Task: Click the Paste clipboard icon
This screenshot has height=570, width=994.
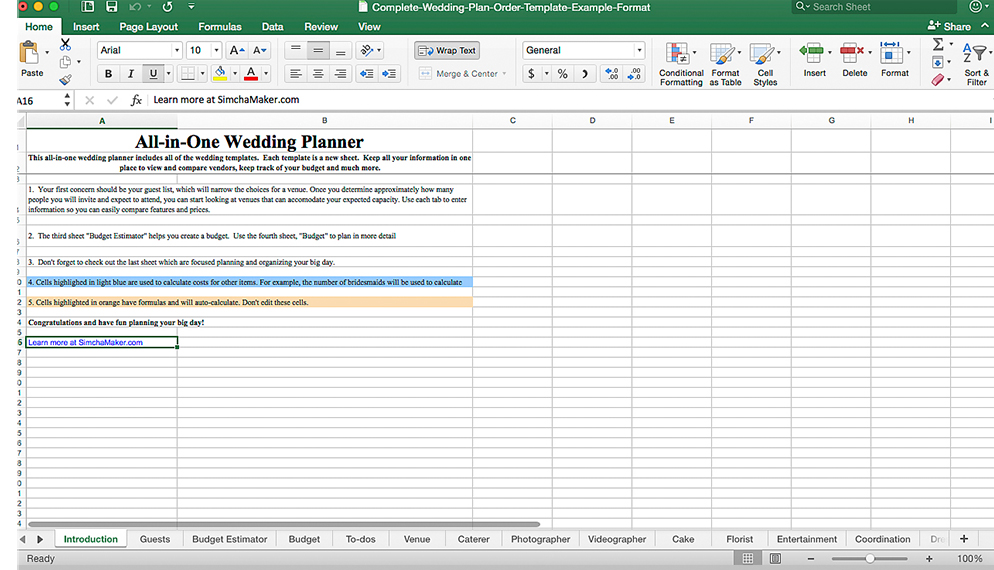Action: point(29,53)
